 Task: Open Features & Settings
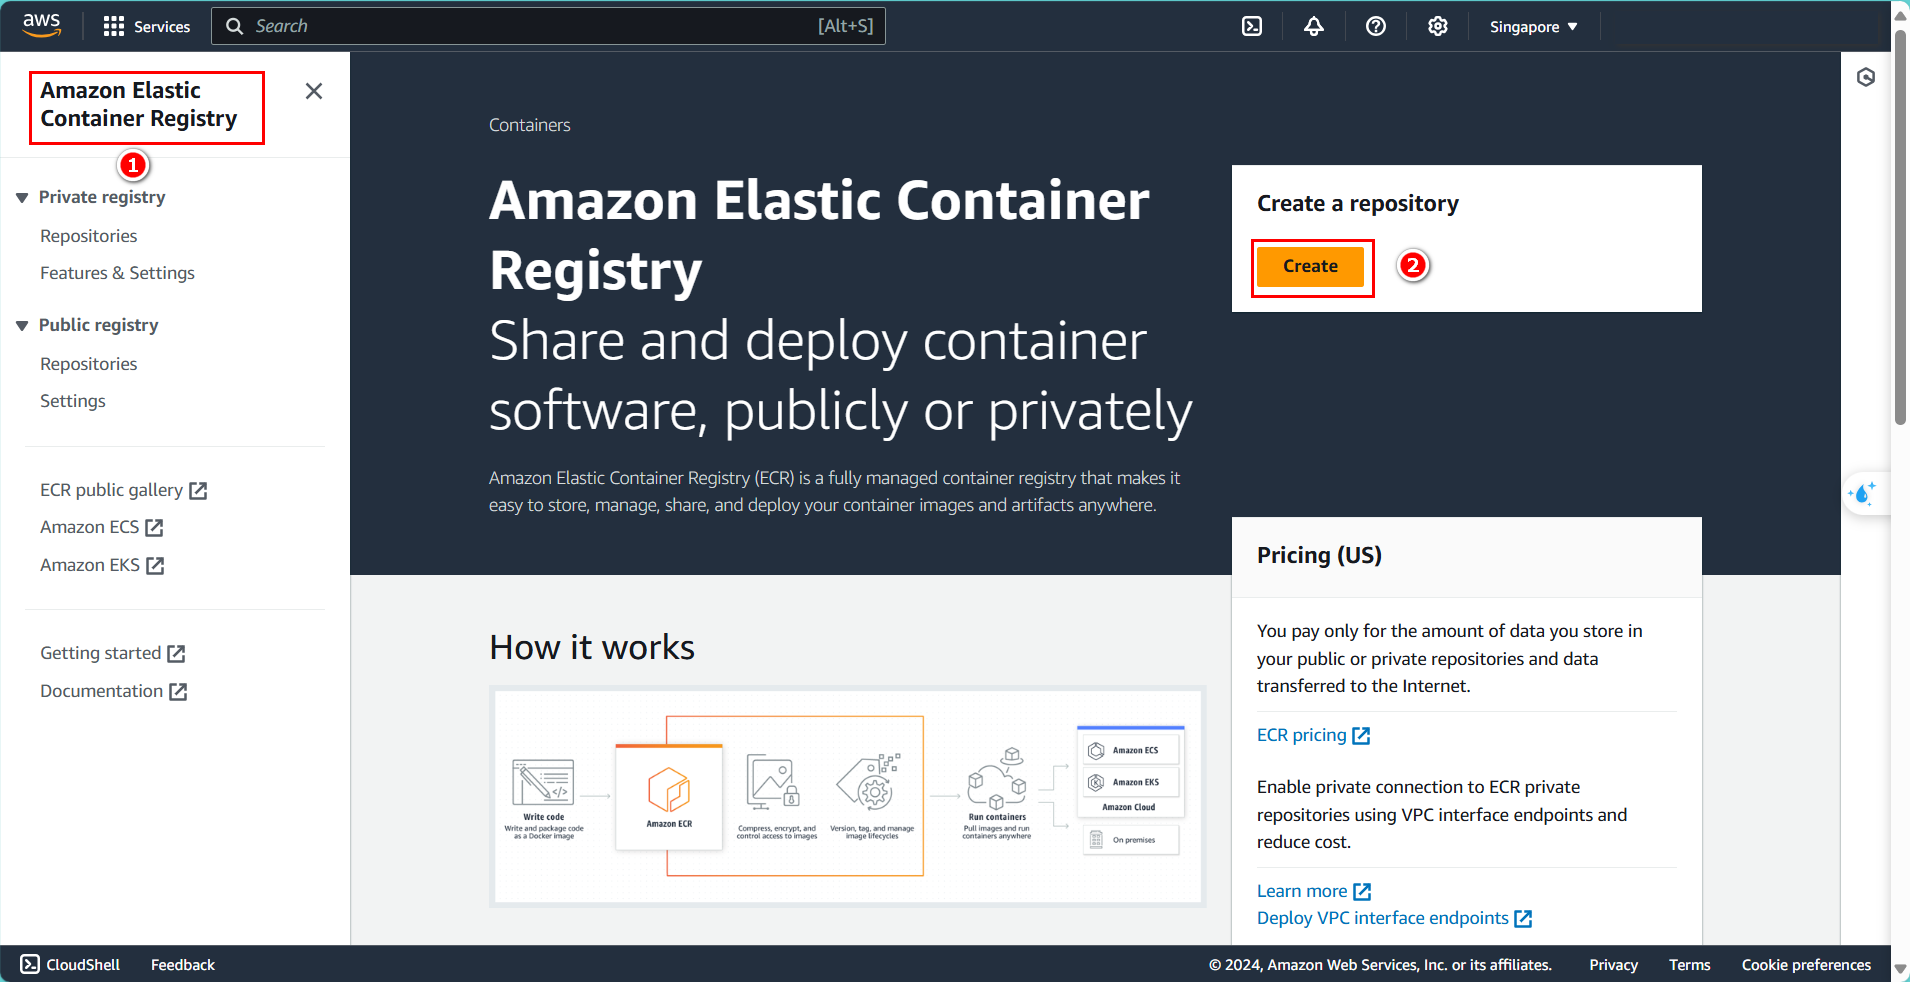pyautogui.click(x=117, y=273)
